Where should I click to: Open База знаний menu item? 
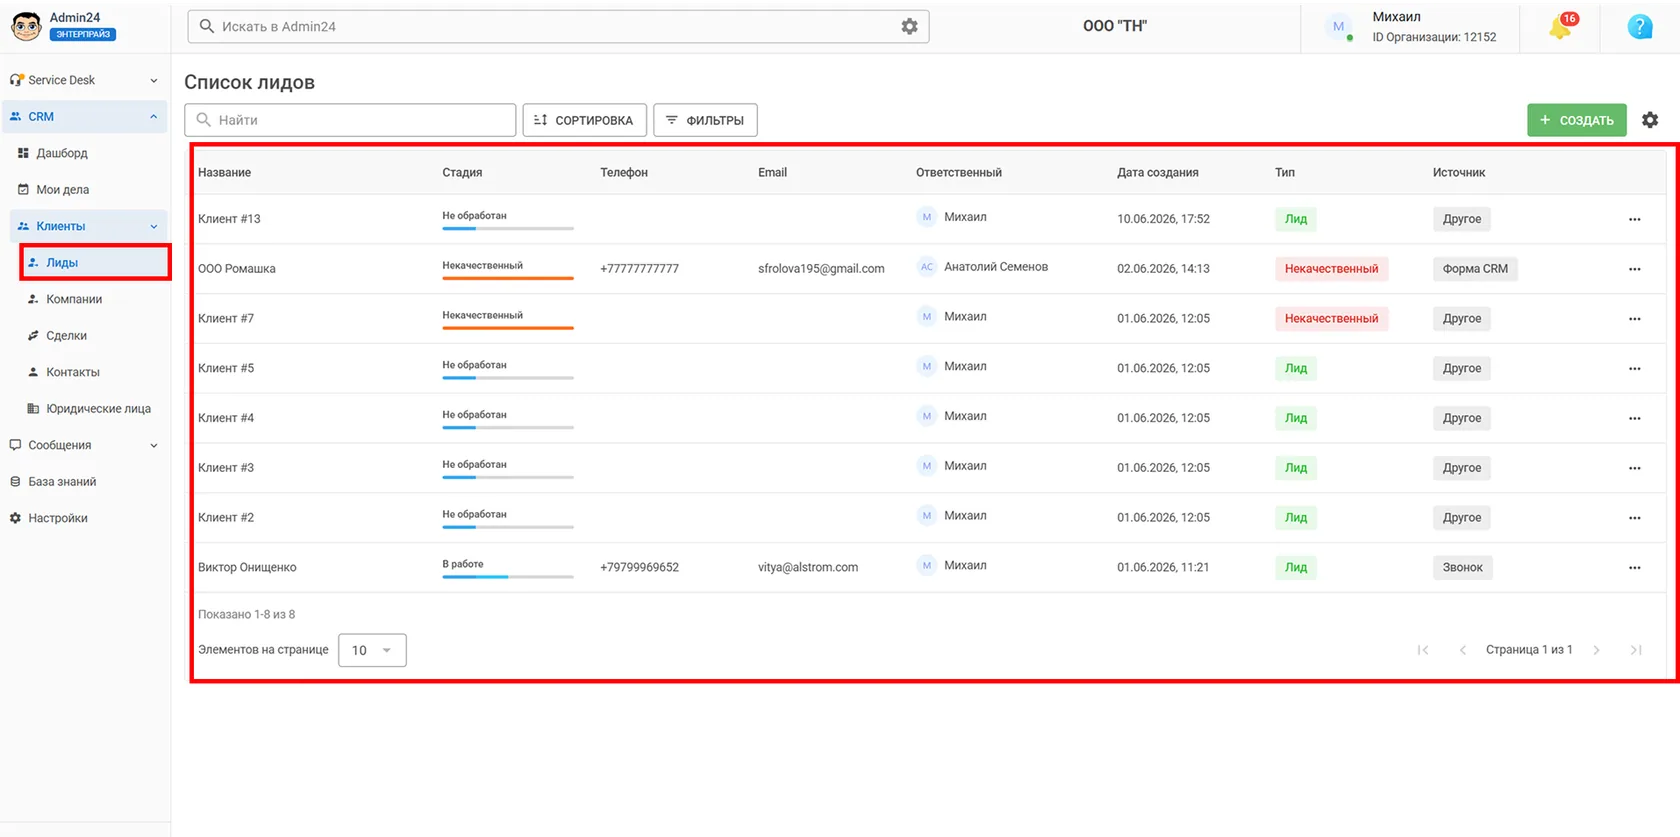(62, 482)
